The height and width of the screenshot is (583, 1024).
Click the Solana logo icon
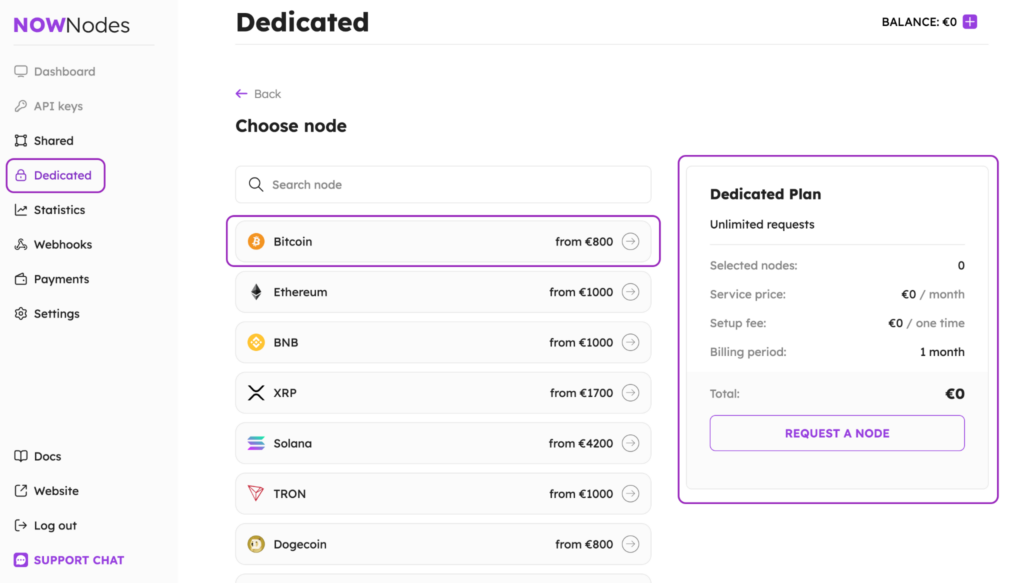(256, 443)
